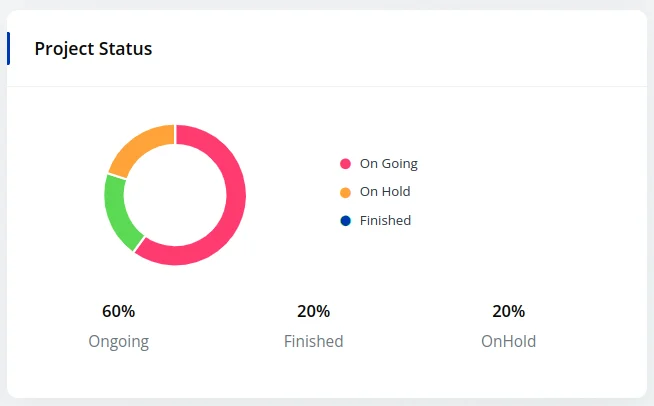Click the Project Status card title
The image size is (654, 406).
[93, 48]
